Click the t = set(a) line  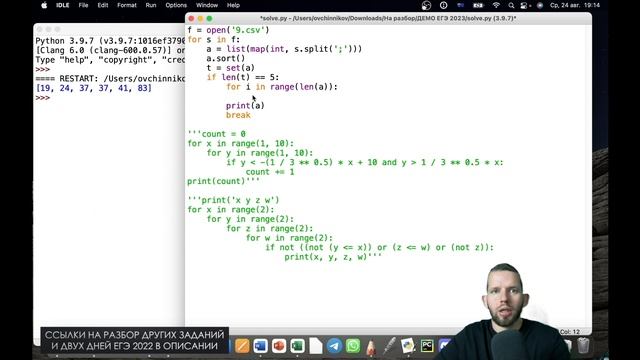click(231, 68)
